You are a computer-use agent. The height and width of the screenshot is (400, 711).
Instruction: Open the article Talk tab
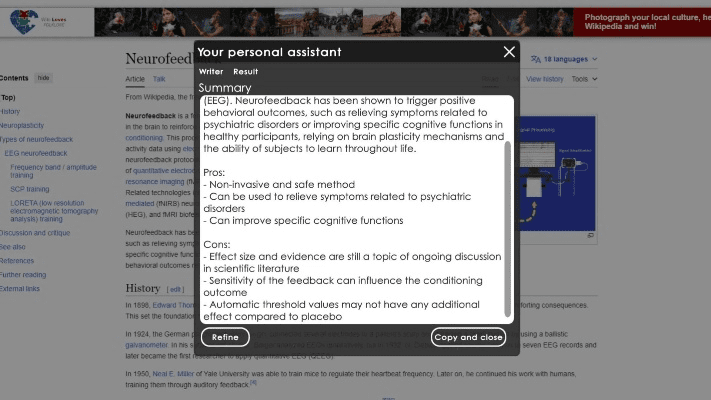[159, 78]
